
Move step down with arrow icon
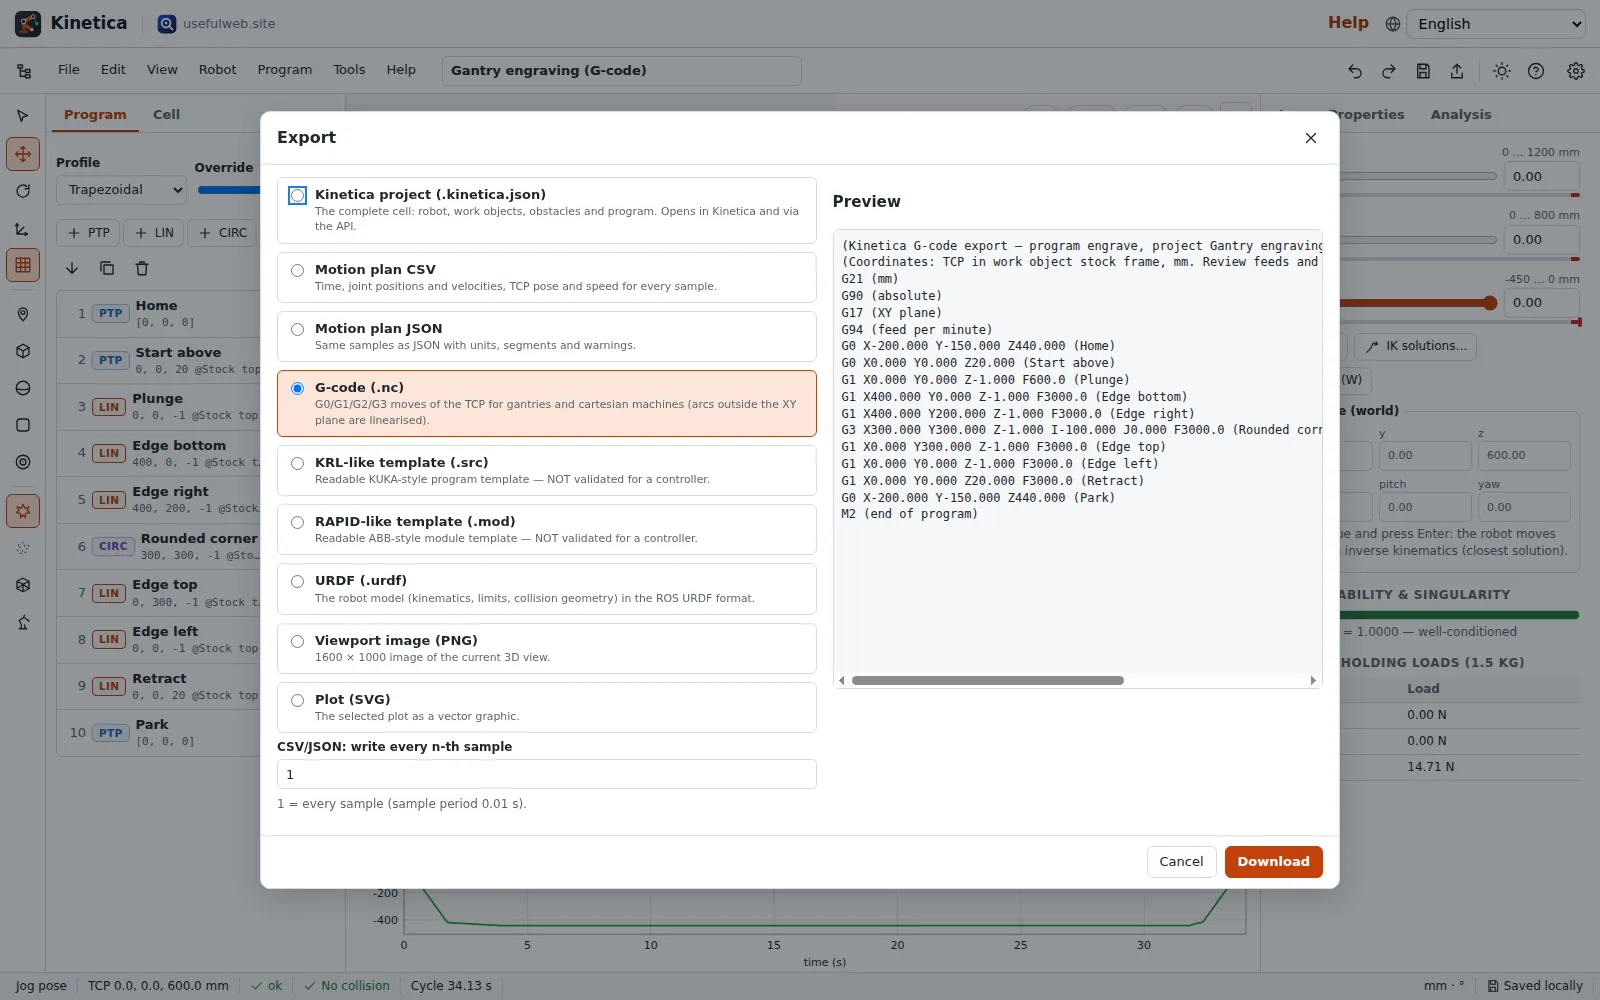coord(72,268)
